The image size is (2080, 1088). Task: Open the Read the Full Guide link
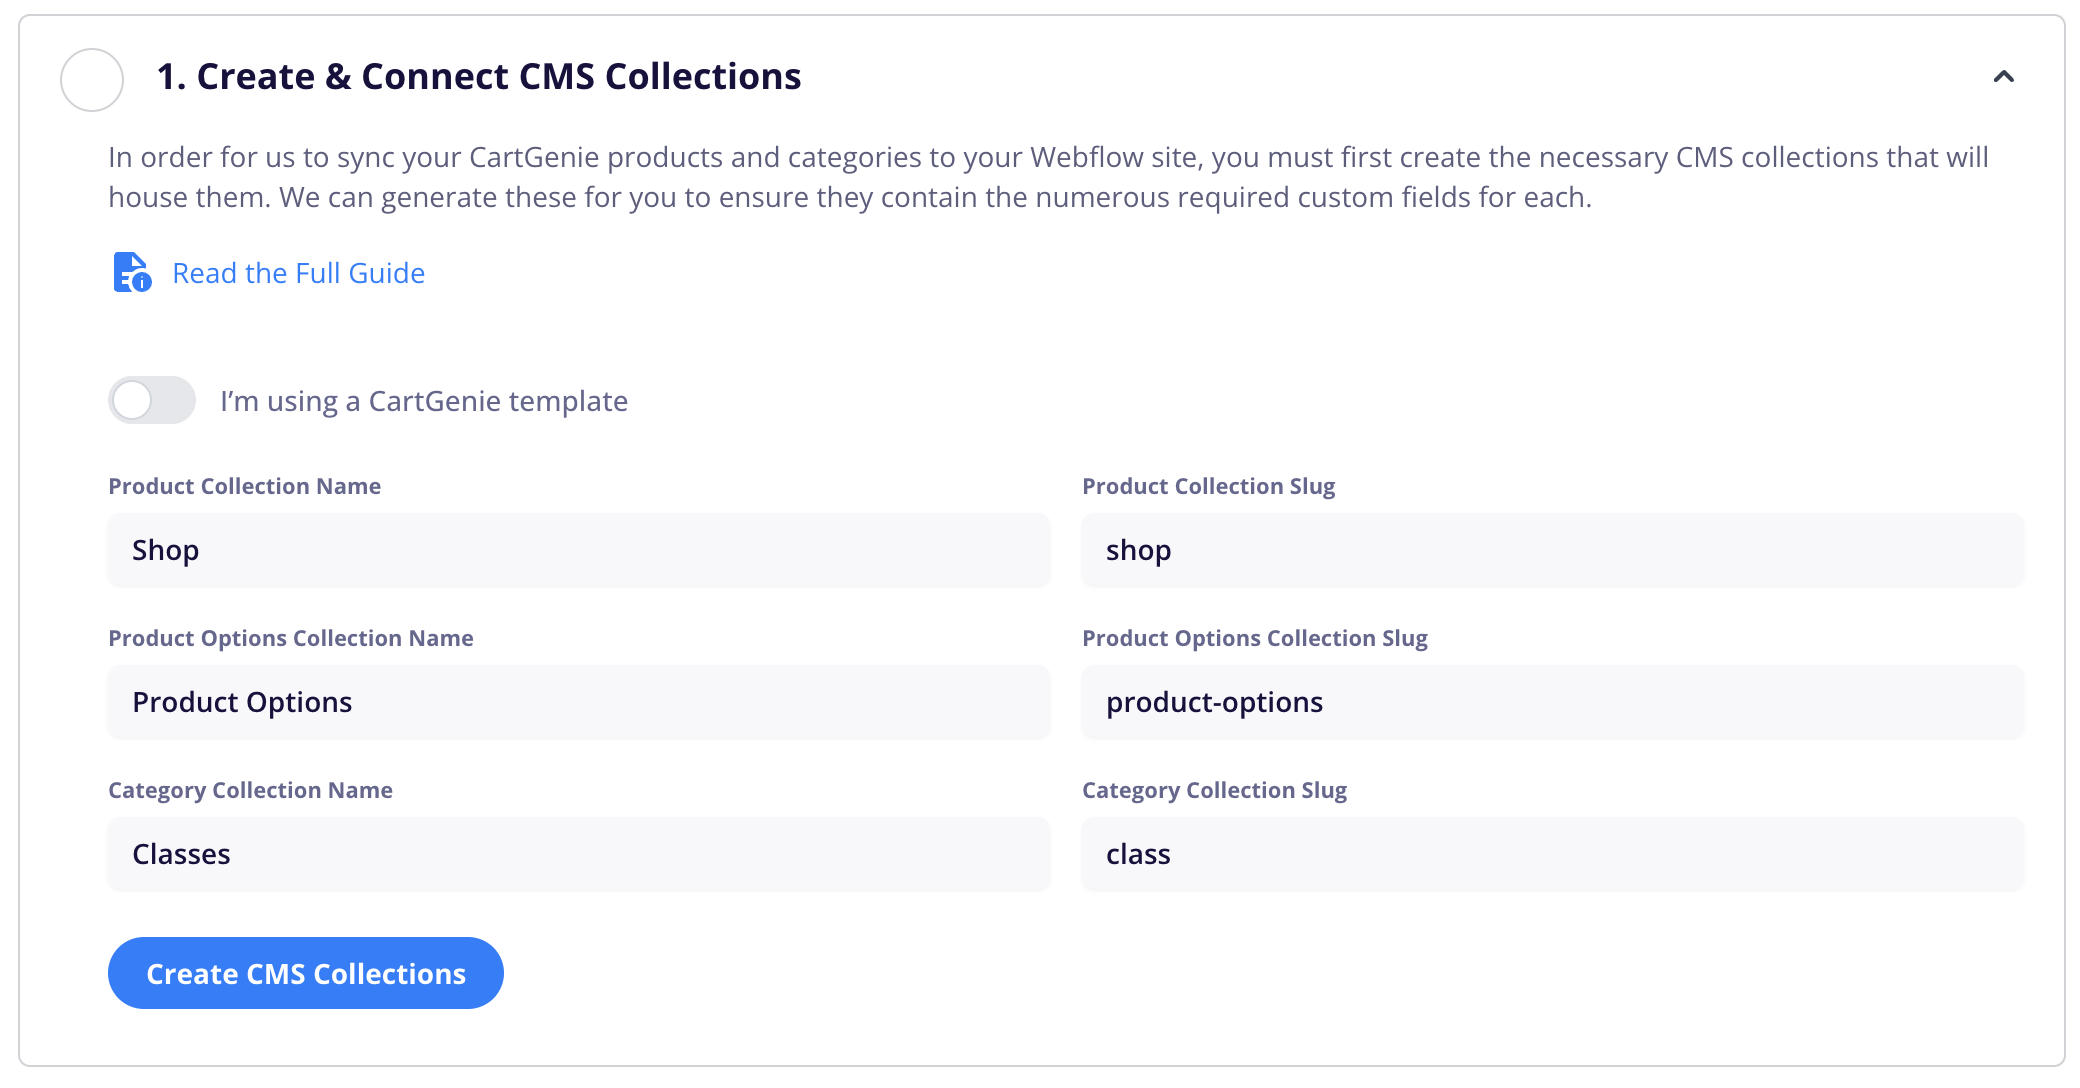(x=298, y=273)
